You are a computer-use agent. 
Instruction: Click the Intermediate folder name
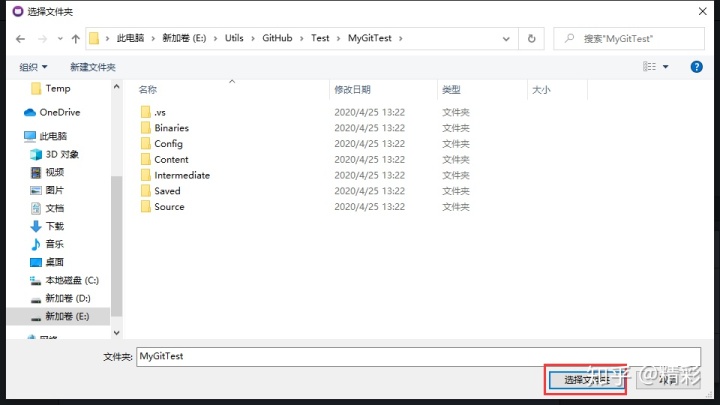click(182, 175)
